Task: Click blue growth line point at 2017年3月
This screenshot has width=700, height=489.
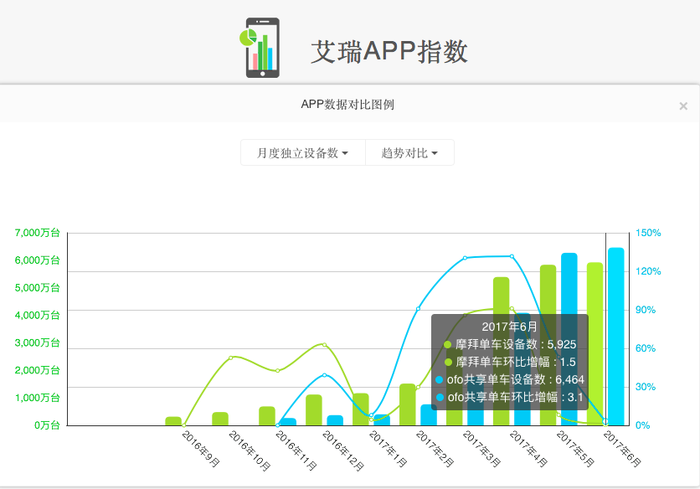Action: [465, 258]
